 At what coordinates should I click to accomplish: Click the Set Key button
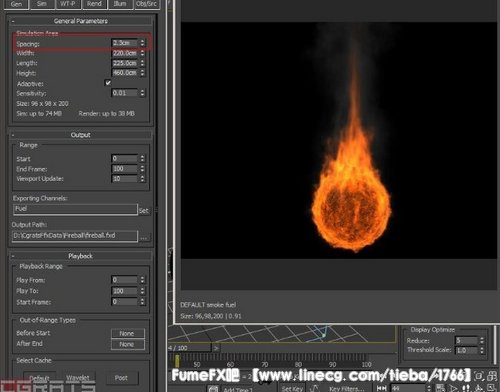click(292, 389)
